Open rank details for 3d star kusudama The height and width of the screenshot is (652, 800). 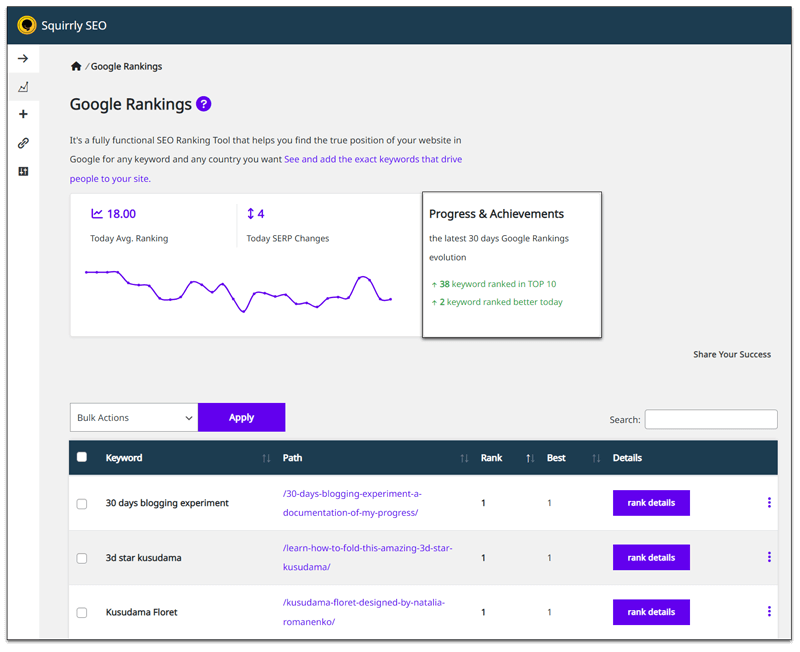coord(651,558)
